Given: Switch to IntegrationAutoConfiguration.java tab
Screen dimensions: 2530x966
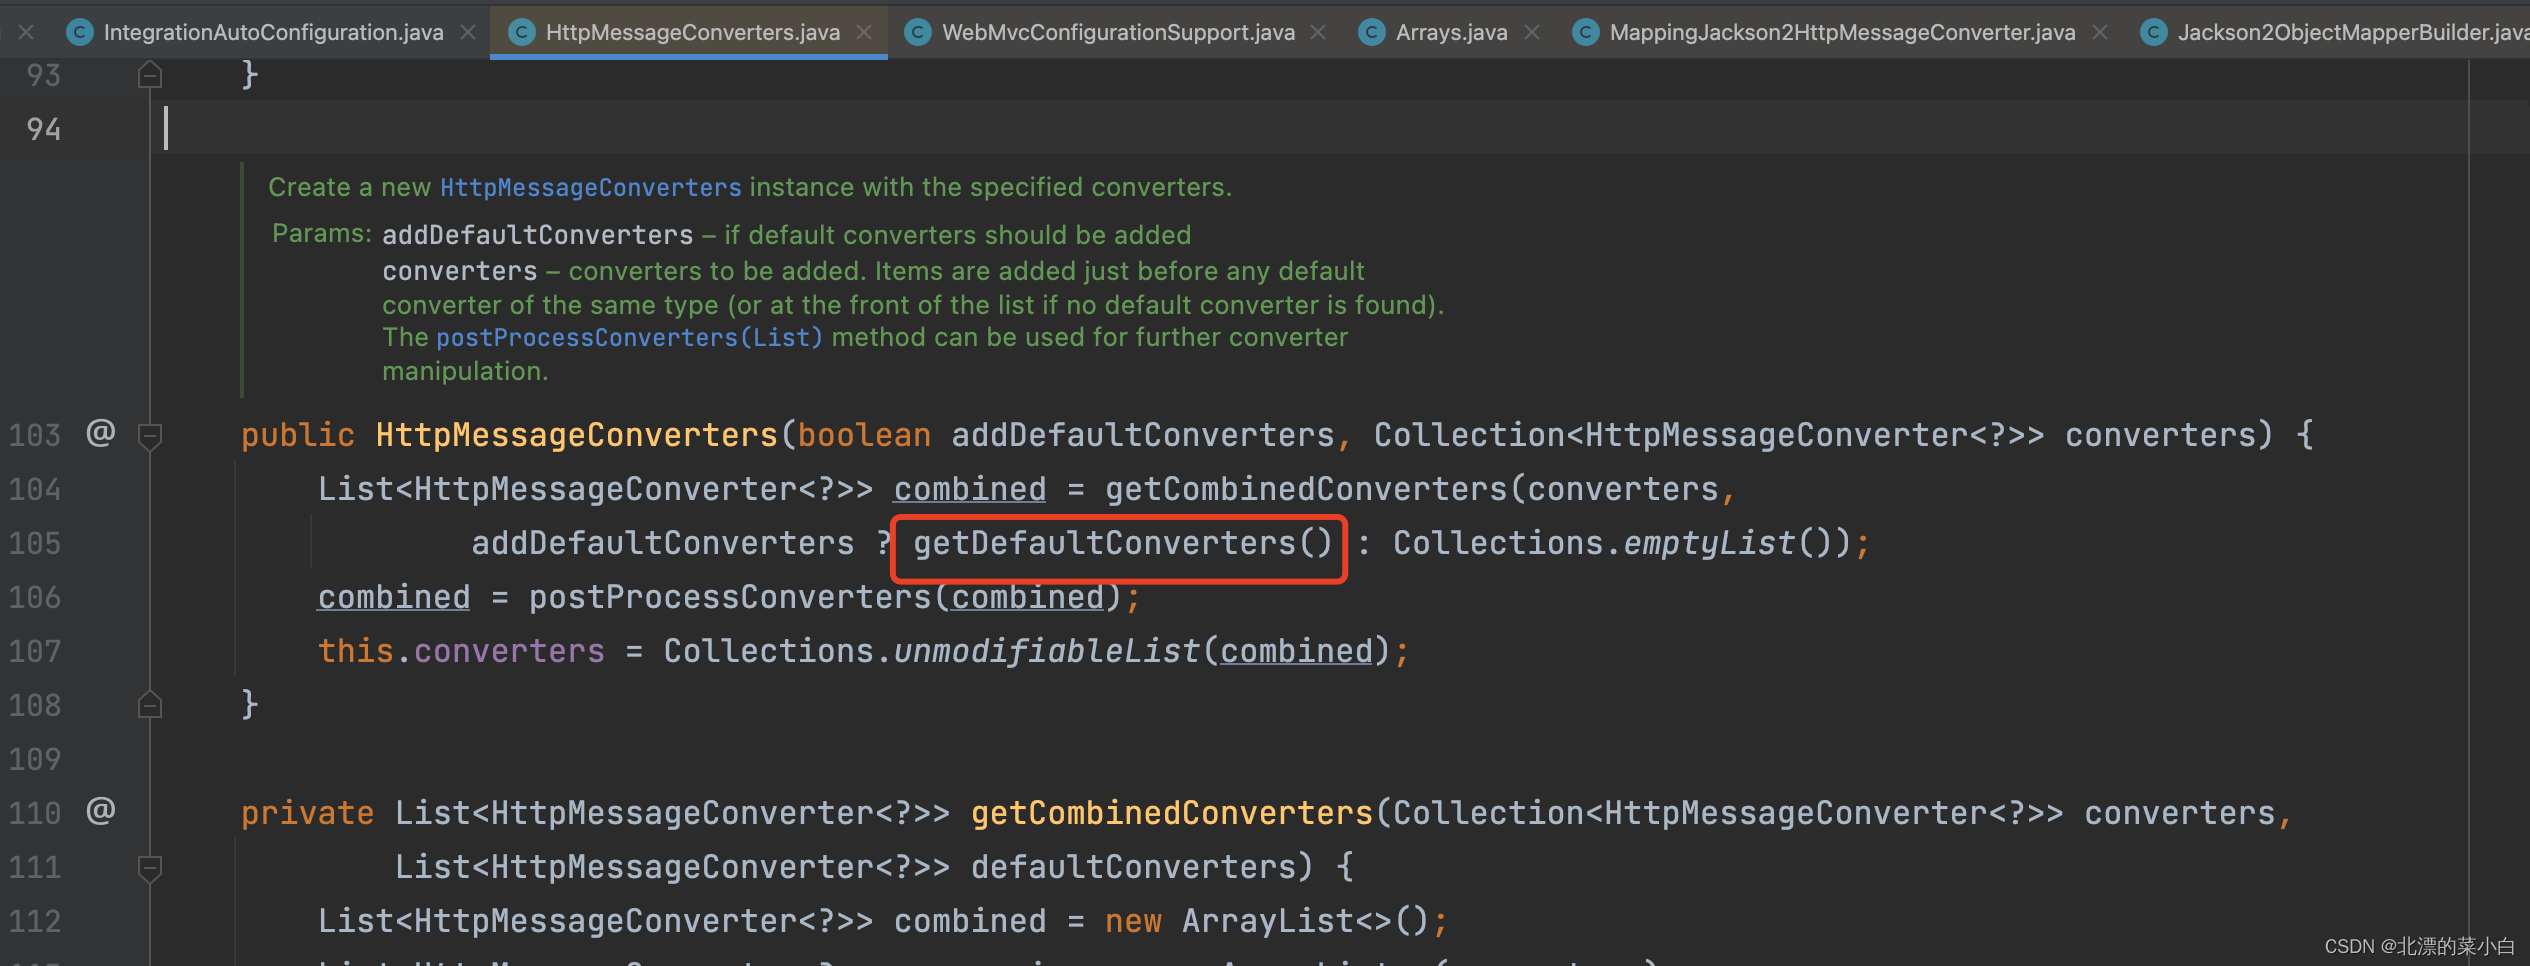Looking at the screenshot, I should (273, 32).
